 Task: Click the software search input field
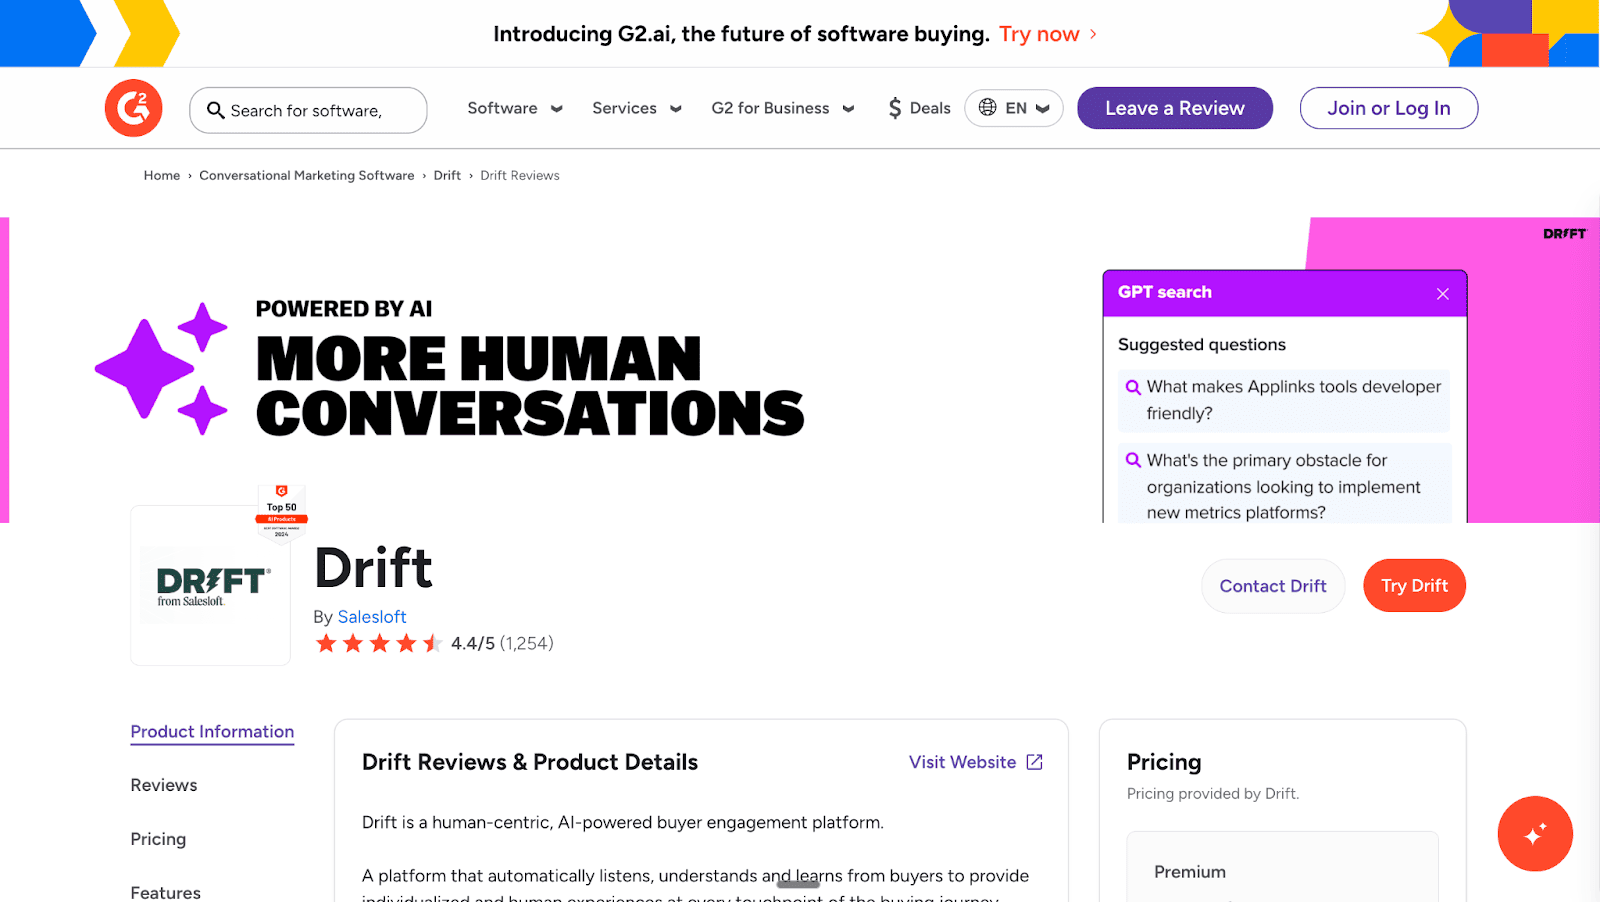310,110
